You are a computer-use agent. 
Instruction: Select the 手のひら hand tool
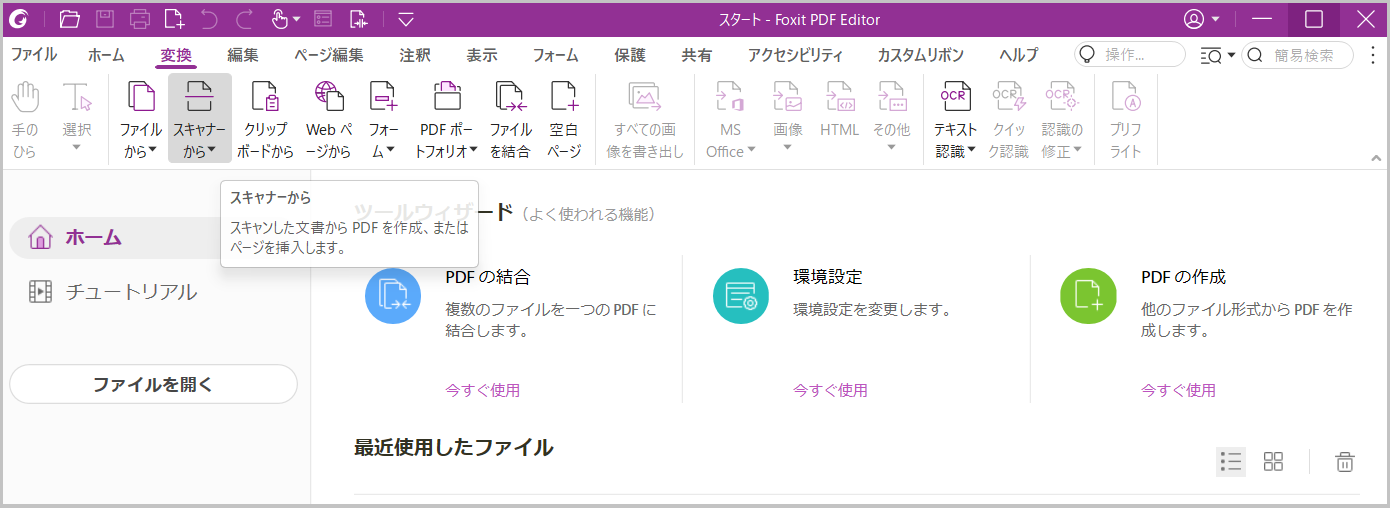click(x=25, y=120)
